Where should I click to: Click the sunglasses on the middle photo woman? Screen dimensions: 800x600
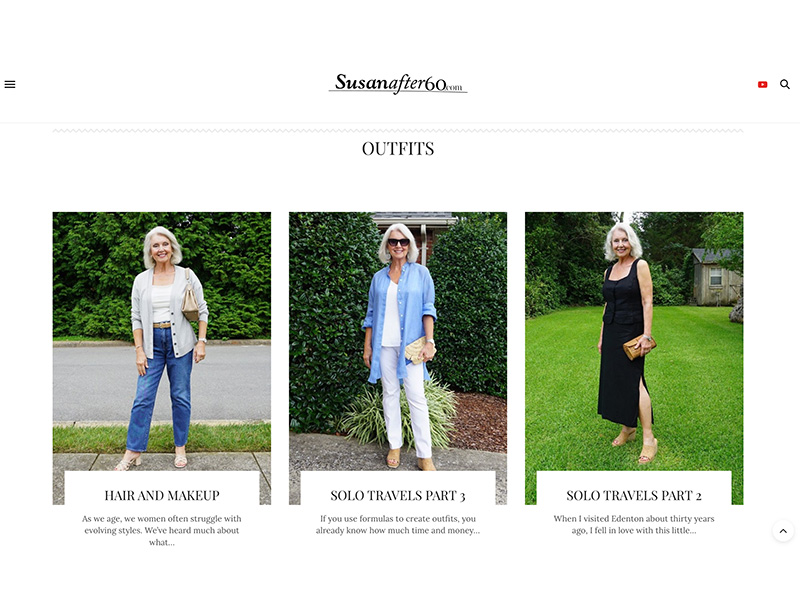(x=398, y=242)
